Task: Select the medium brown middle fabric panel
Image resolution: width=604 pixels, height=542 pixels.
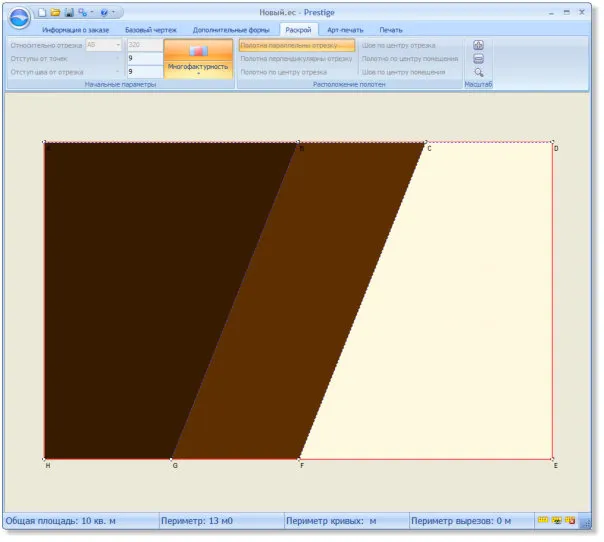Action: click(x=299, y=300)
